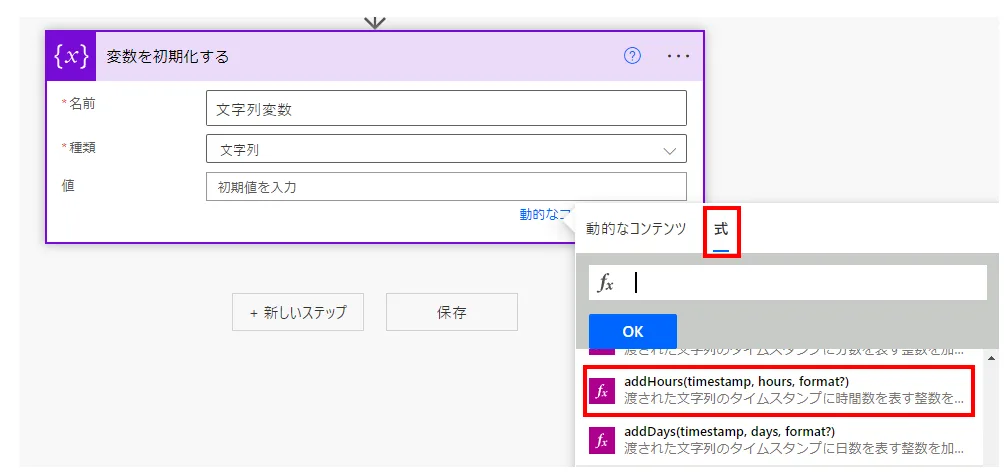Click the 名前 field containing 文字列変数
The image size is (1004, 474).
(x=446, y=109)
